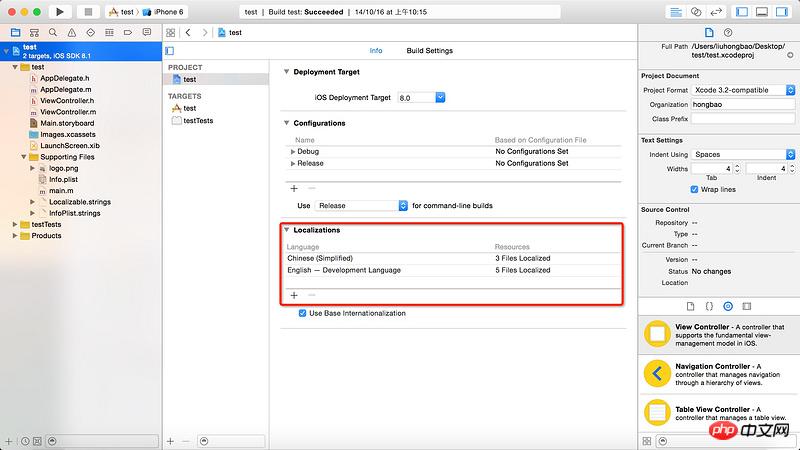Switch to the Build Settings tab
This screenshot has height=450, width=800.
(430, 51)
